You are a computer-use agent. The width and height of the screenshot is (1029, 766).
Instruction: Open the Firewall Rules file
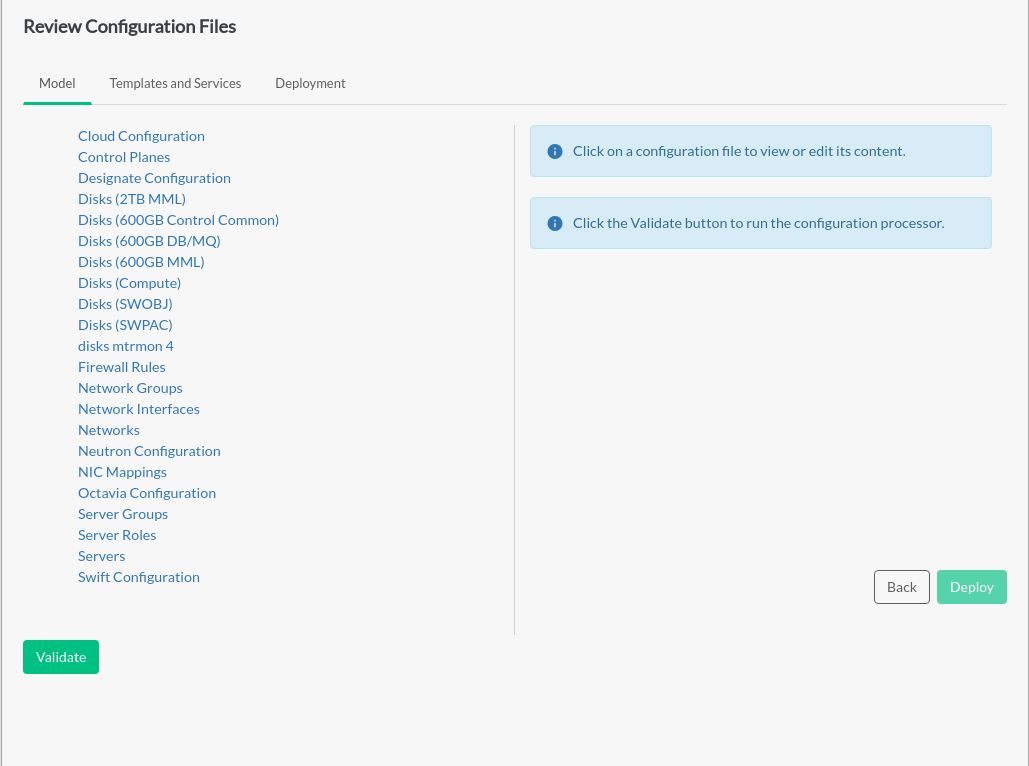coord(122,368)
